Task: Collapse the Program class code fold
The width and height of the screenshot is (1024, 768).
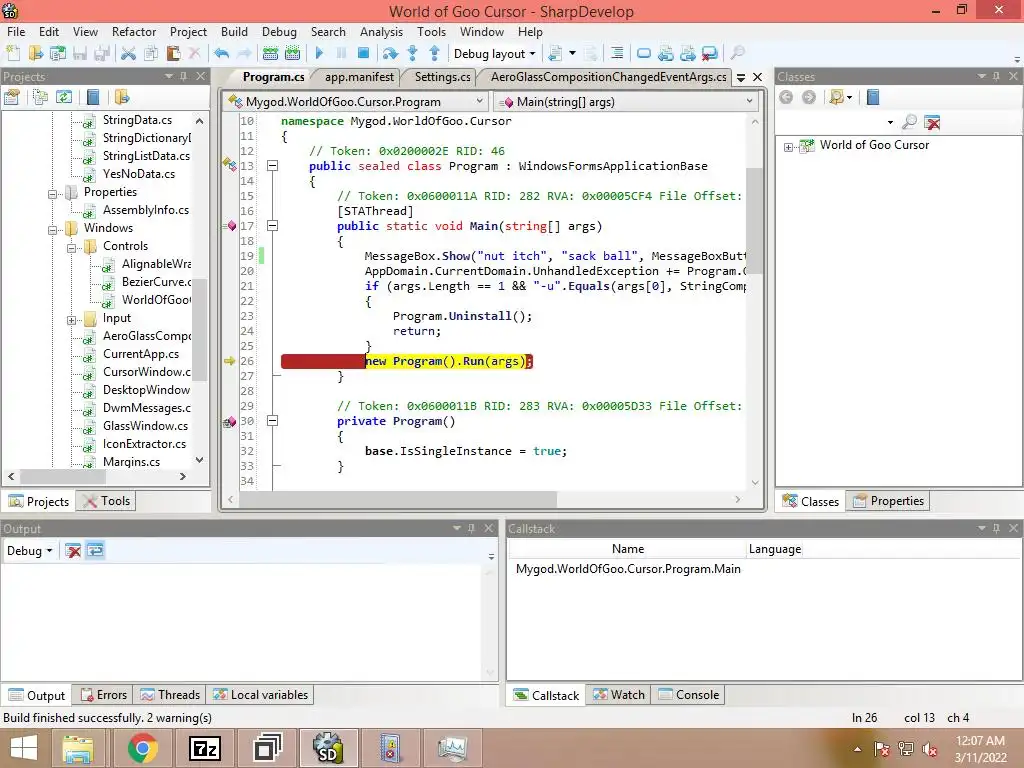Action: (x=272, y=166)
